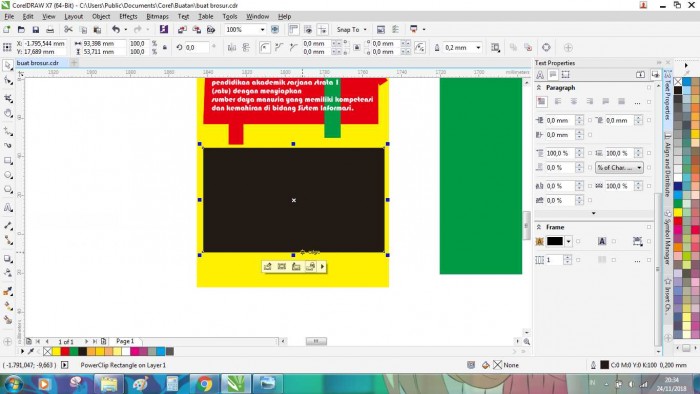Open the File menu

(x=9, y=17)
